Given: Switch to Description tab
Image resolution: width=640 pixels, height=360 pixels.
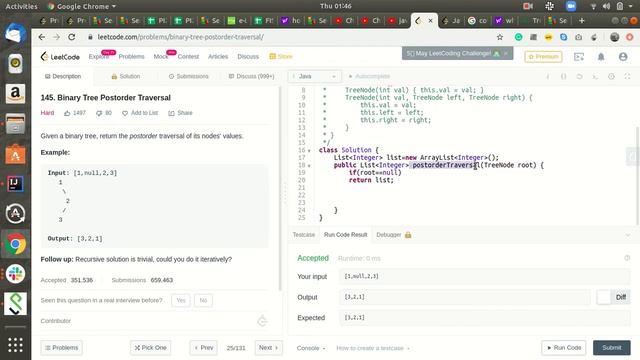Looking at the screenshot, I should [x=63, y=76].
